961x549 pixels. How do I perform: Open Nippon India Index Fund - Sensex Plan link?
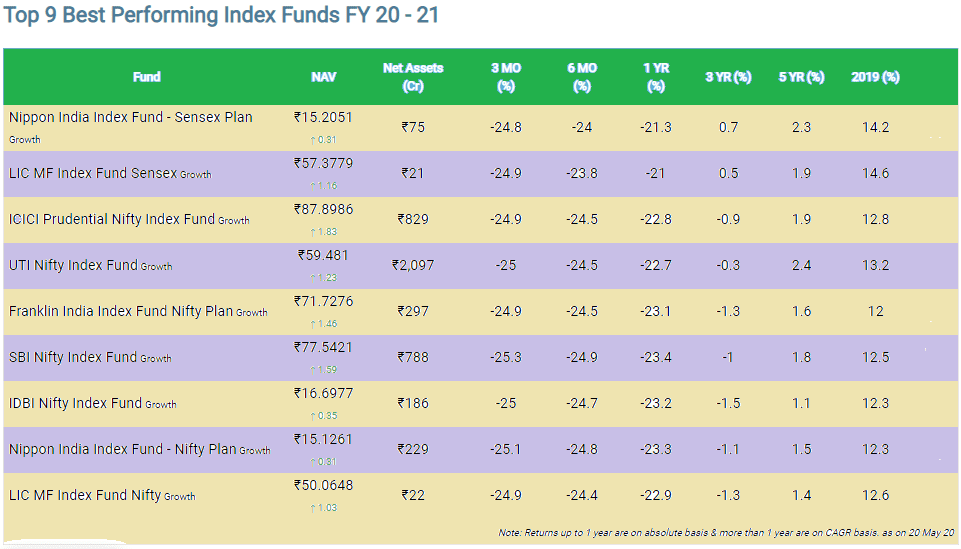[x=131, y=117]
